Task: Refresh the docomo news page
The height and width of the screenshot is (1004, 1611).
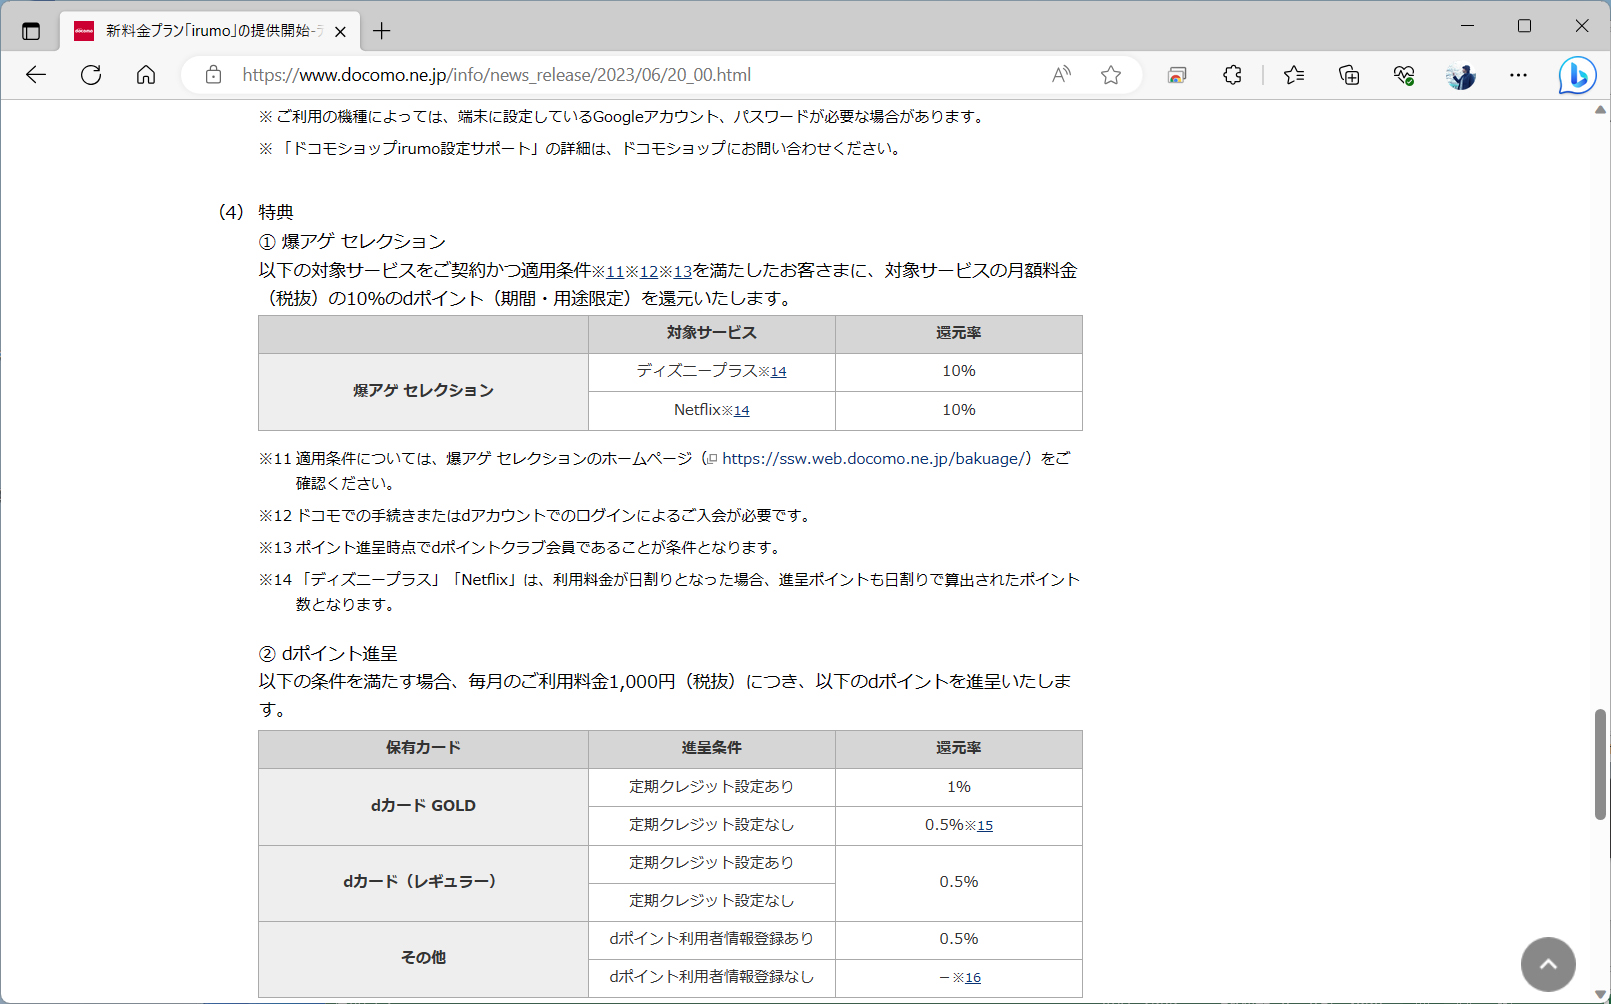Action: coord(90,74)
